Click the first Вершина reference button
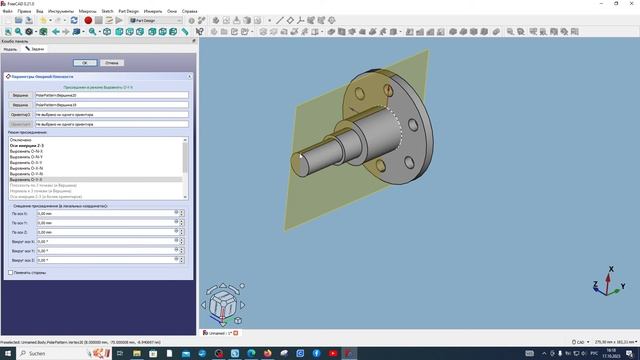This screenshot has height=360, width=640. (x=20, y=95)
